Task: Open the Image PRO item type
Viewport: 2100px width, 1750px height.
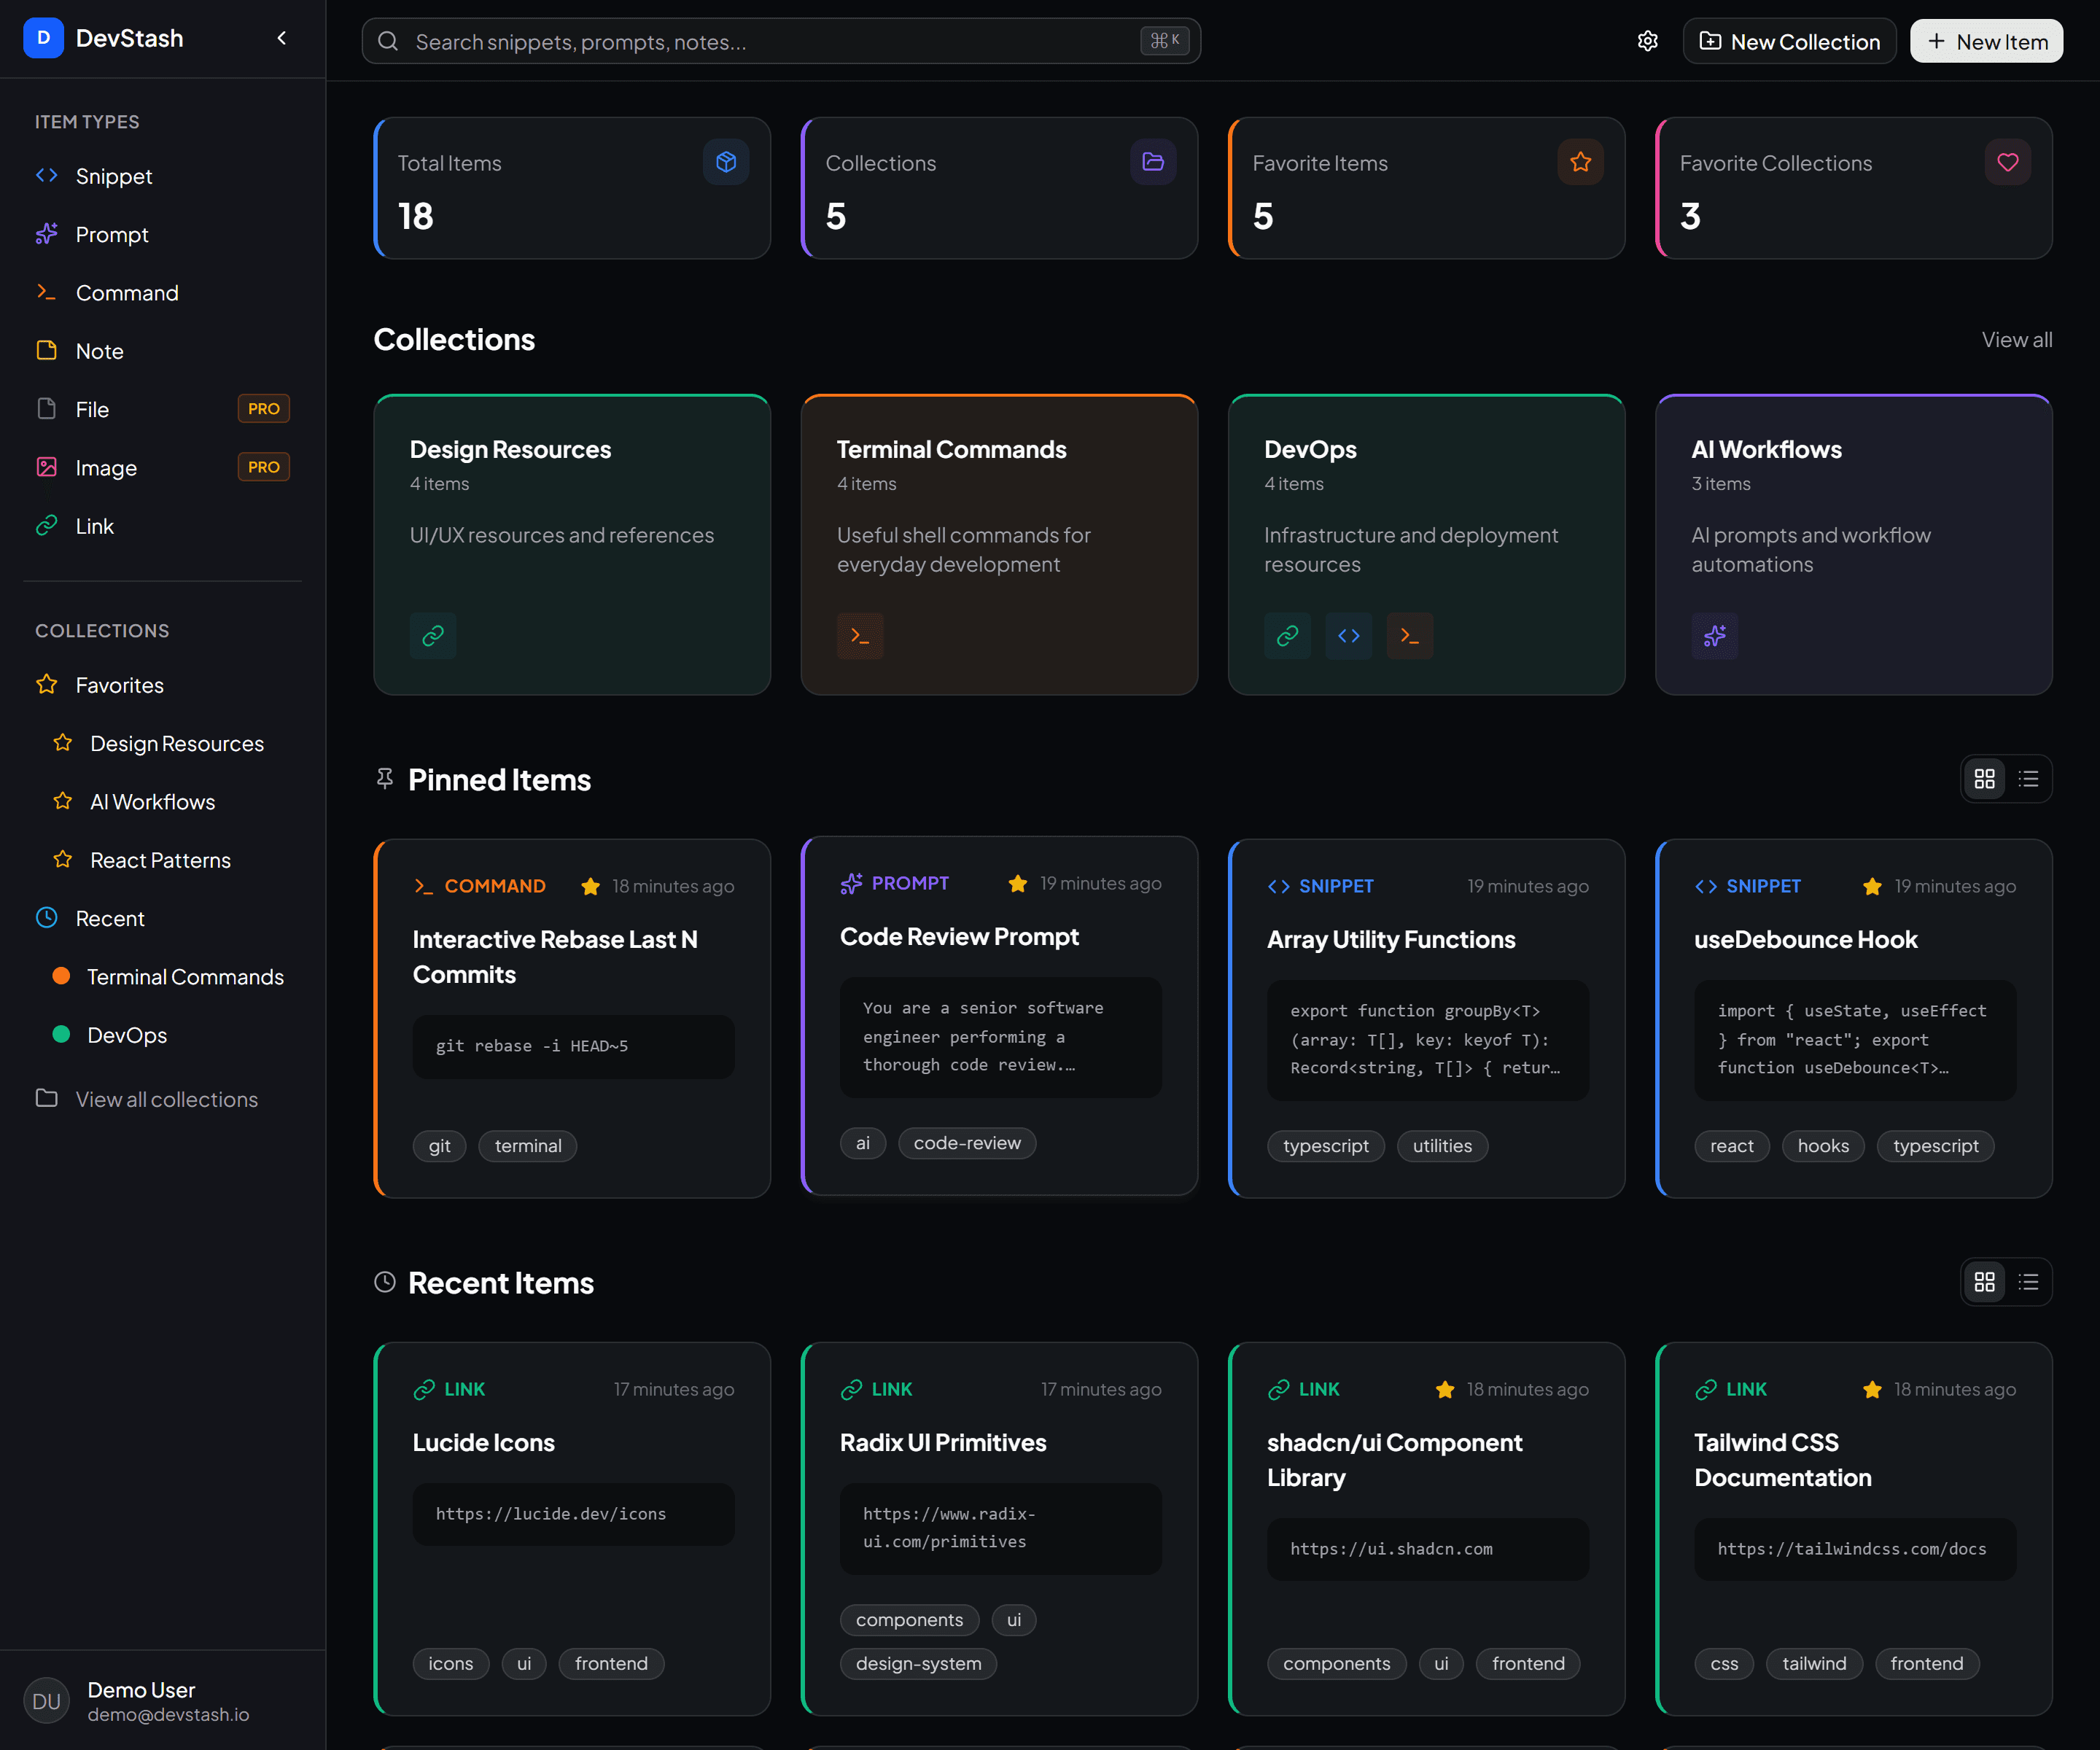Action: coord(106,467)
